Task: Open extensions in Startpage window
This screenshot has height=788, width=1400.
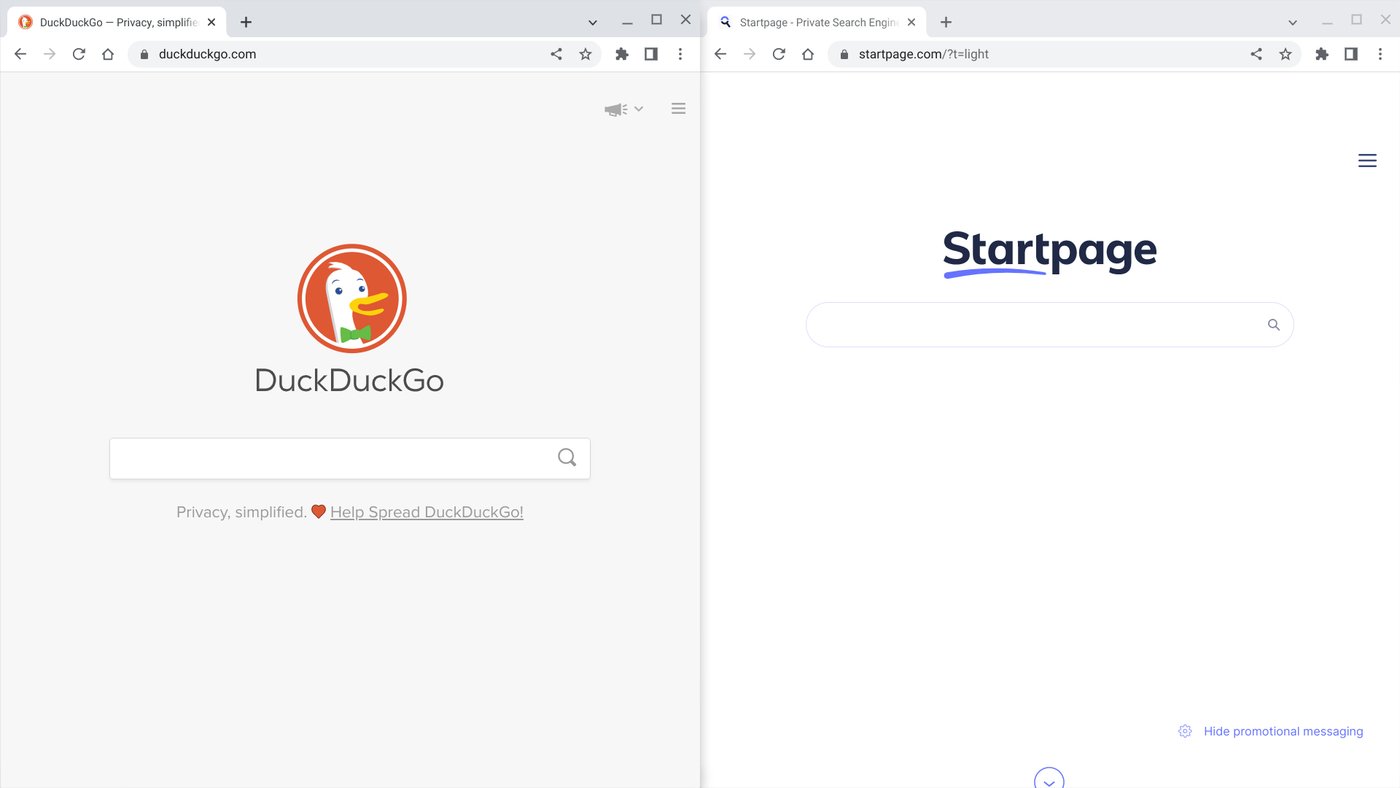Action: click(1322, 54)
